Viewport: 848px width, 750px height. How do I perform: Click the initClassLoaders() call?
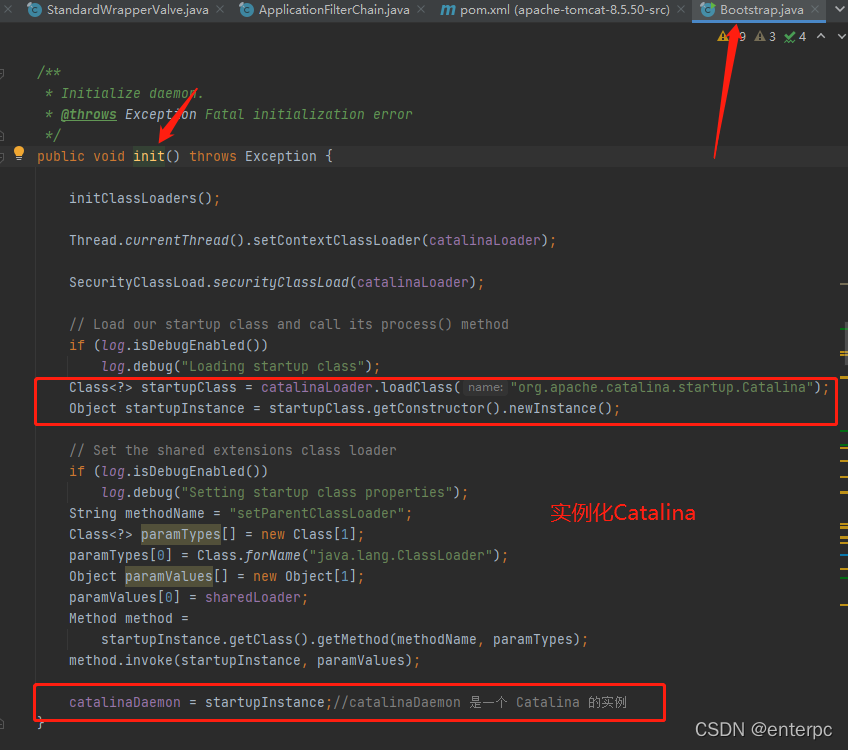pos(144,198)
